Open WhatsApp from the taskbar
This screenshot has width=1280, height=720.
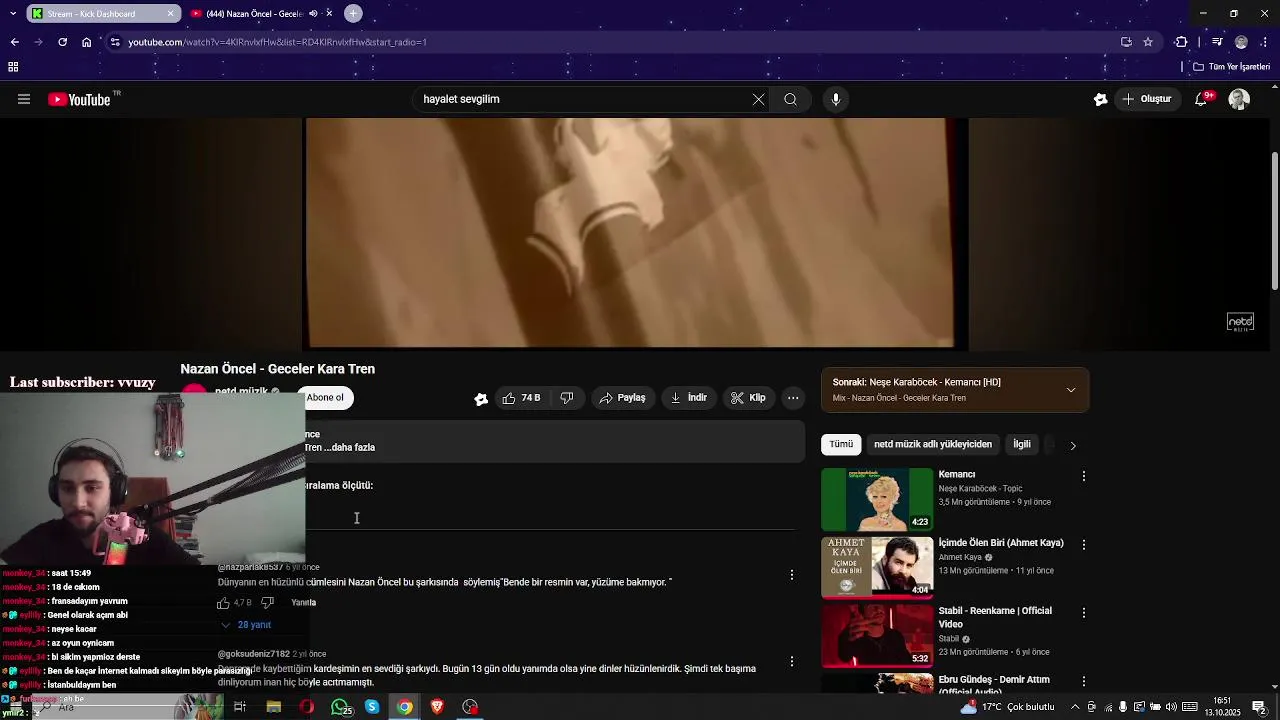(341, 707)
